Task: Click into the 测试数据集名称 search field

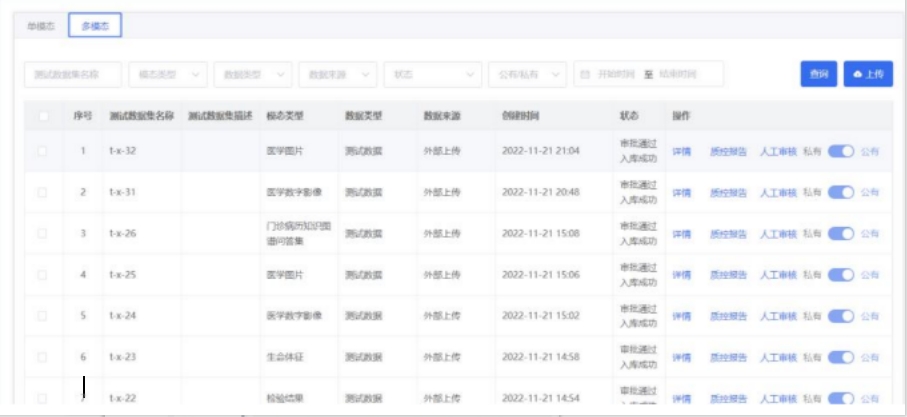Action: 73,74
